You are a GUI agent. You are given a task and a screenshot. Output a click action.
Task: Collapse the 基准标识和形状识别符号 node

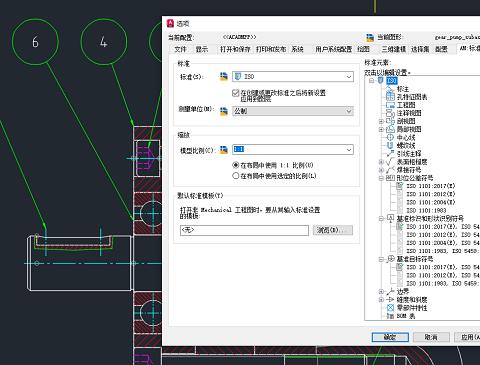click(x=381, y=218)
